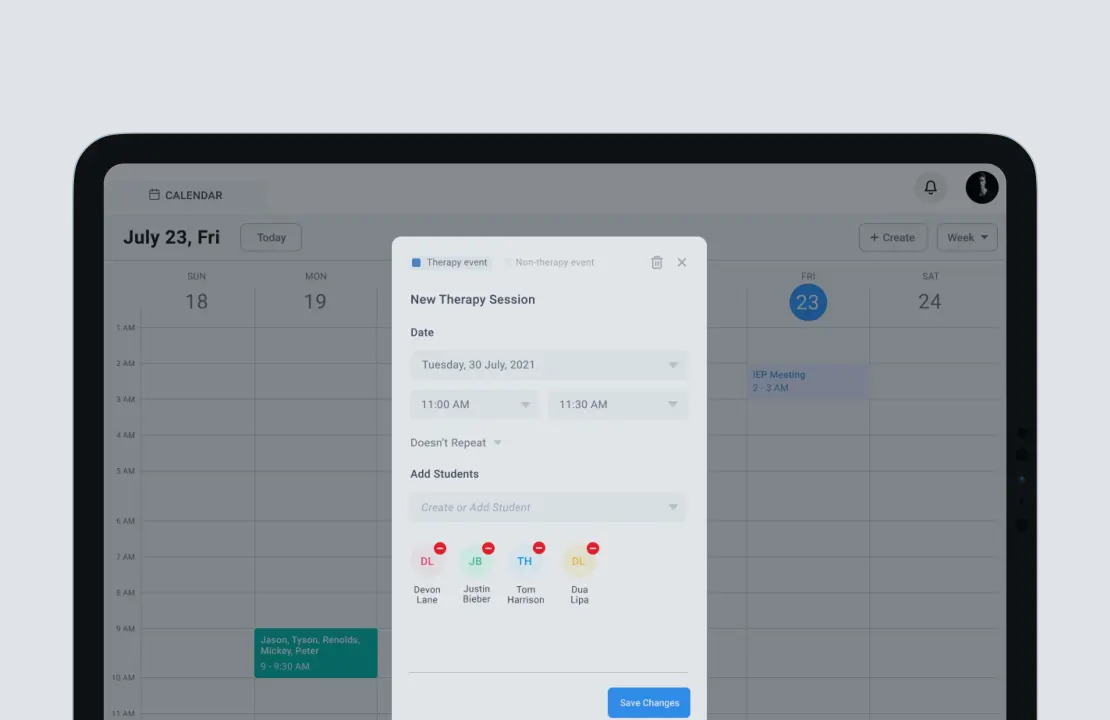Click the calendar icon beside CALENDAR label

tap(155, 195)
